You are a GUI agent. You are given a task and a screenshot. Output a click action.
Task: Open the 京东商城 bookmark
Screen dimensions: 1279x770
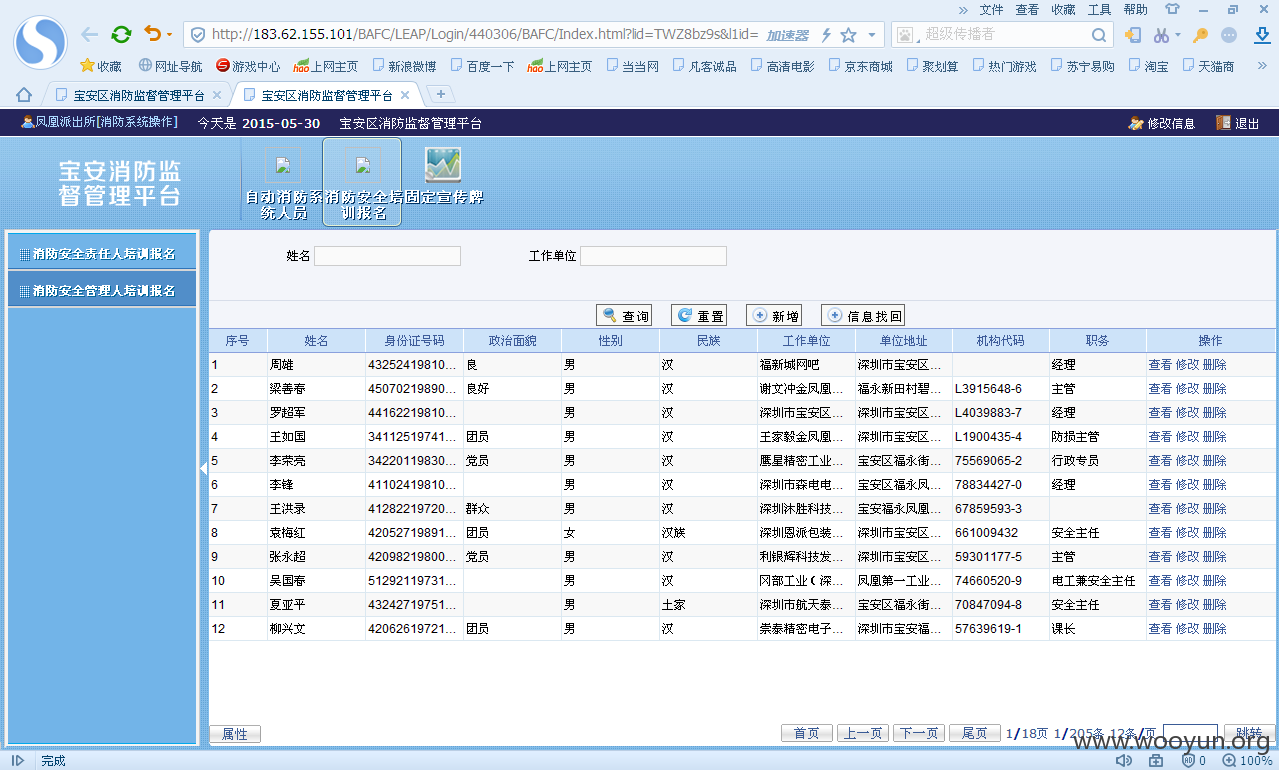click(x=860, y=66)
